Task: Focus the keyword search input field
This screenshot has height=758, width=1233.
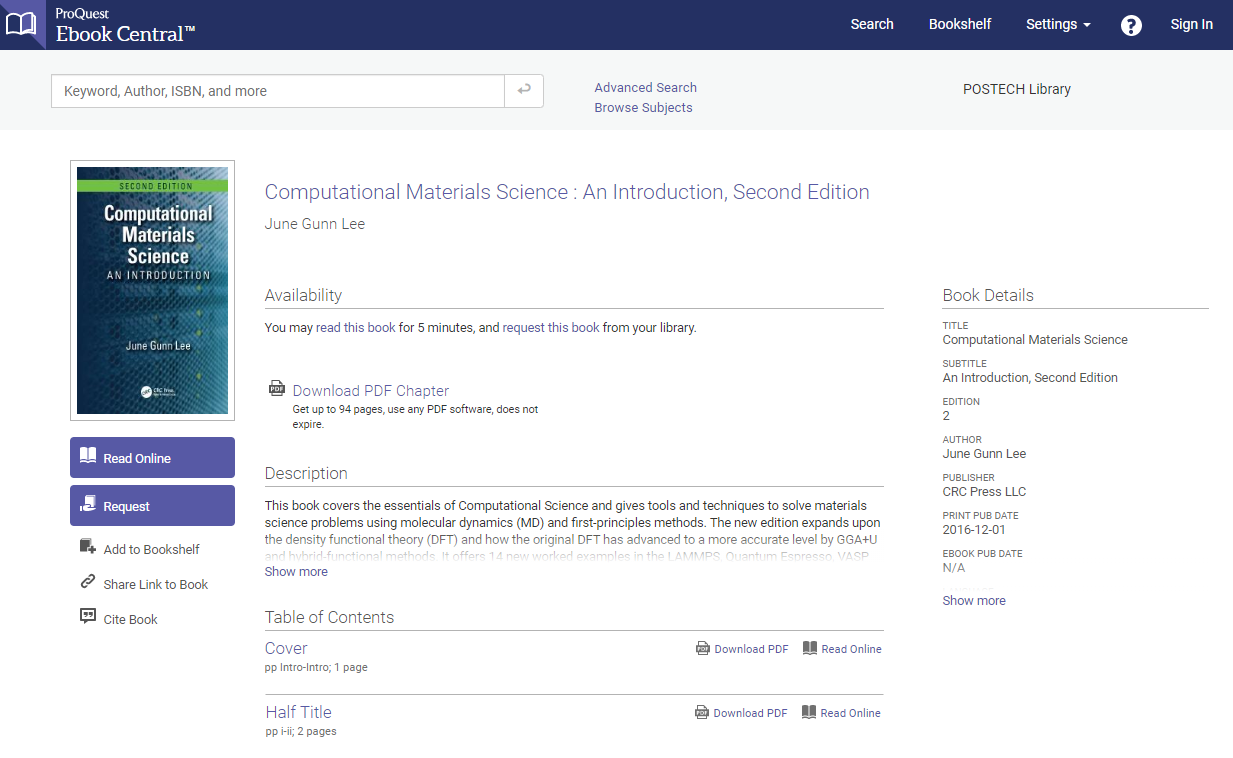Action: (278, 91)
